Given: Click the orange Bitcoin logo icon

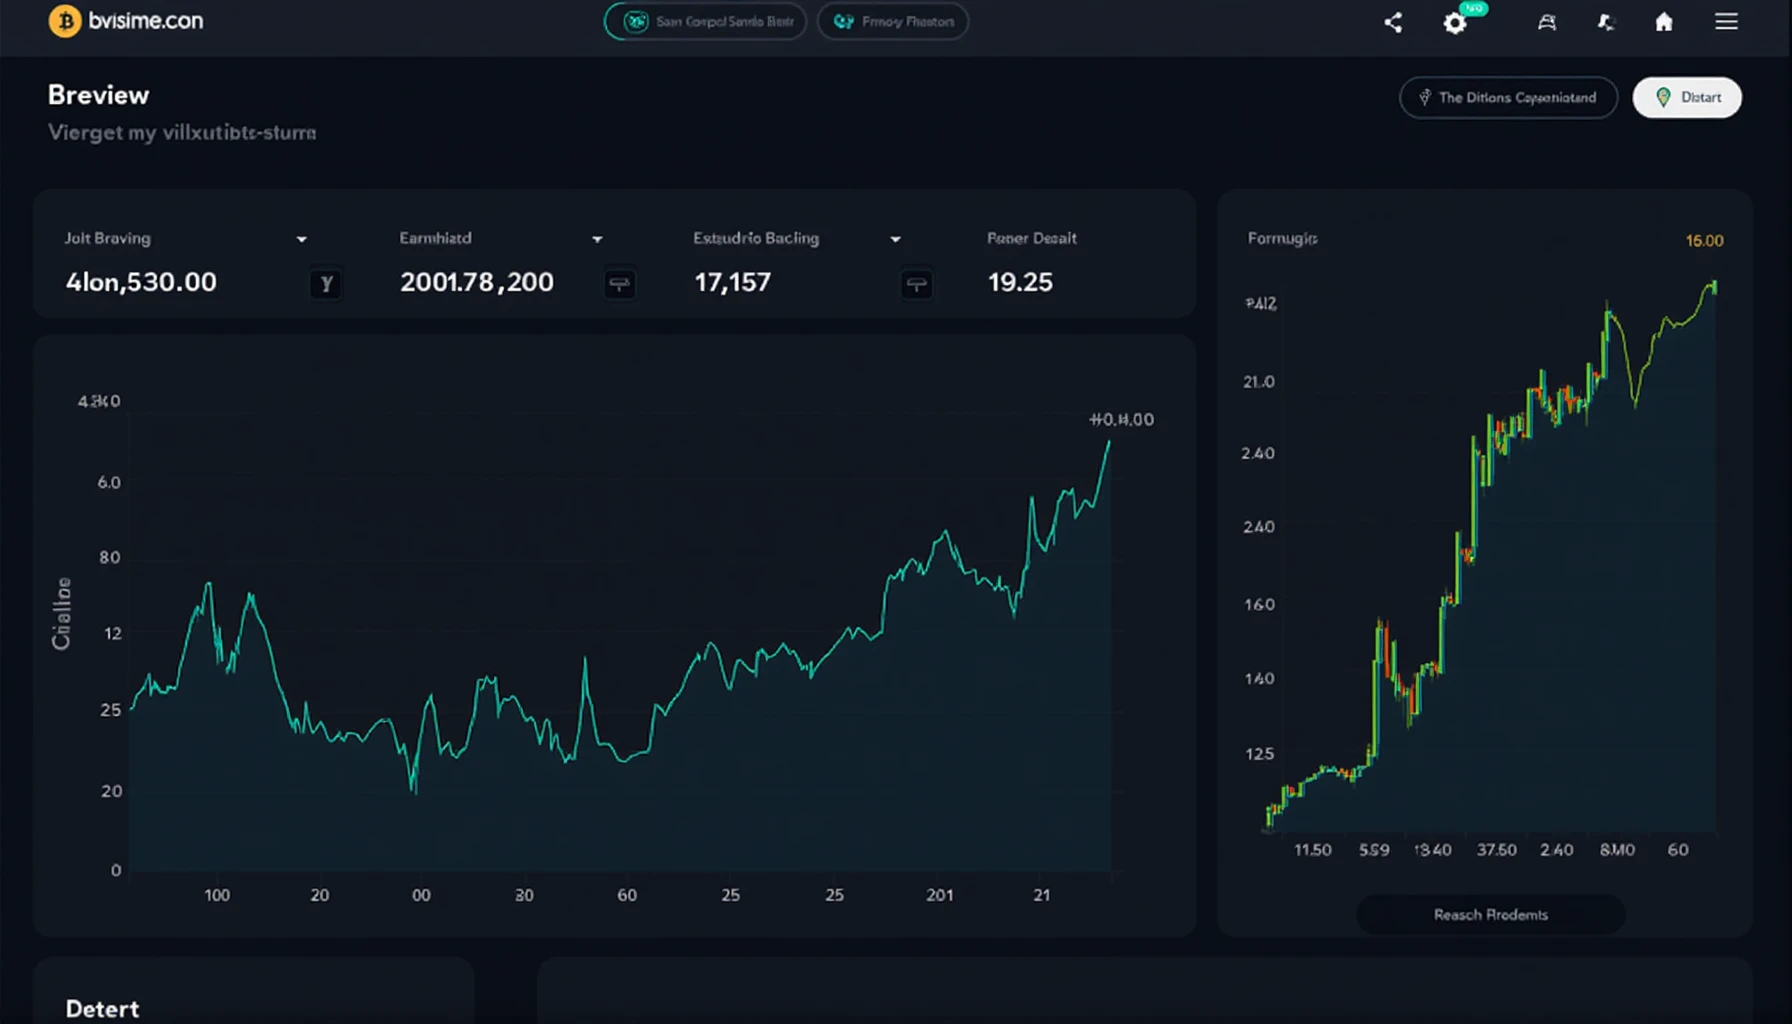Looking at the screenshot, I should [65, 21].
